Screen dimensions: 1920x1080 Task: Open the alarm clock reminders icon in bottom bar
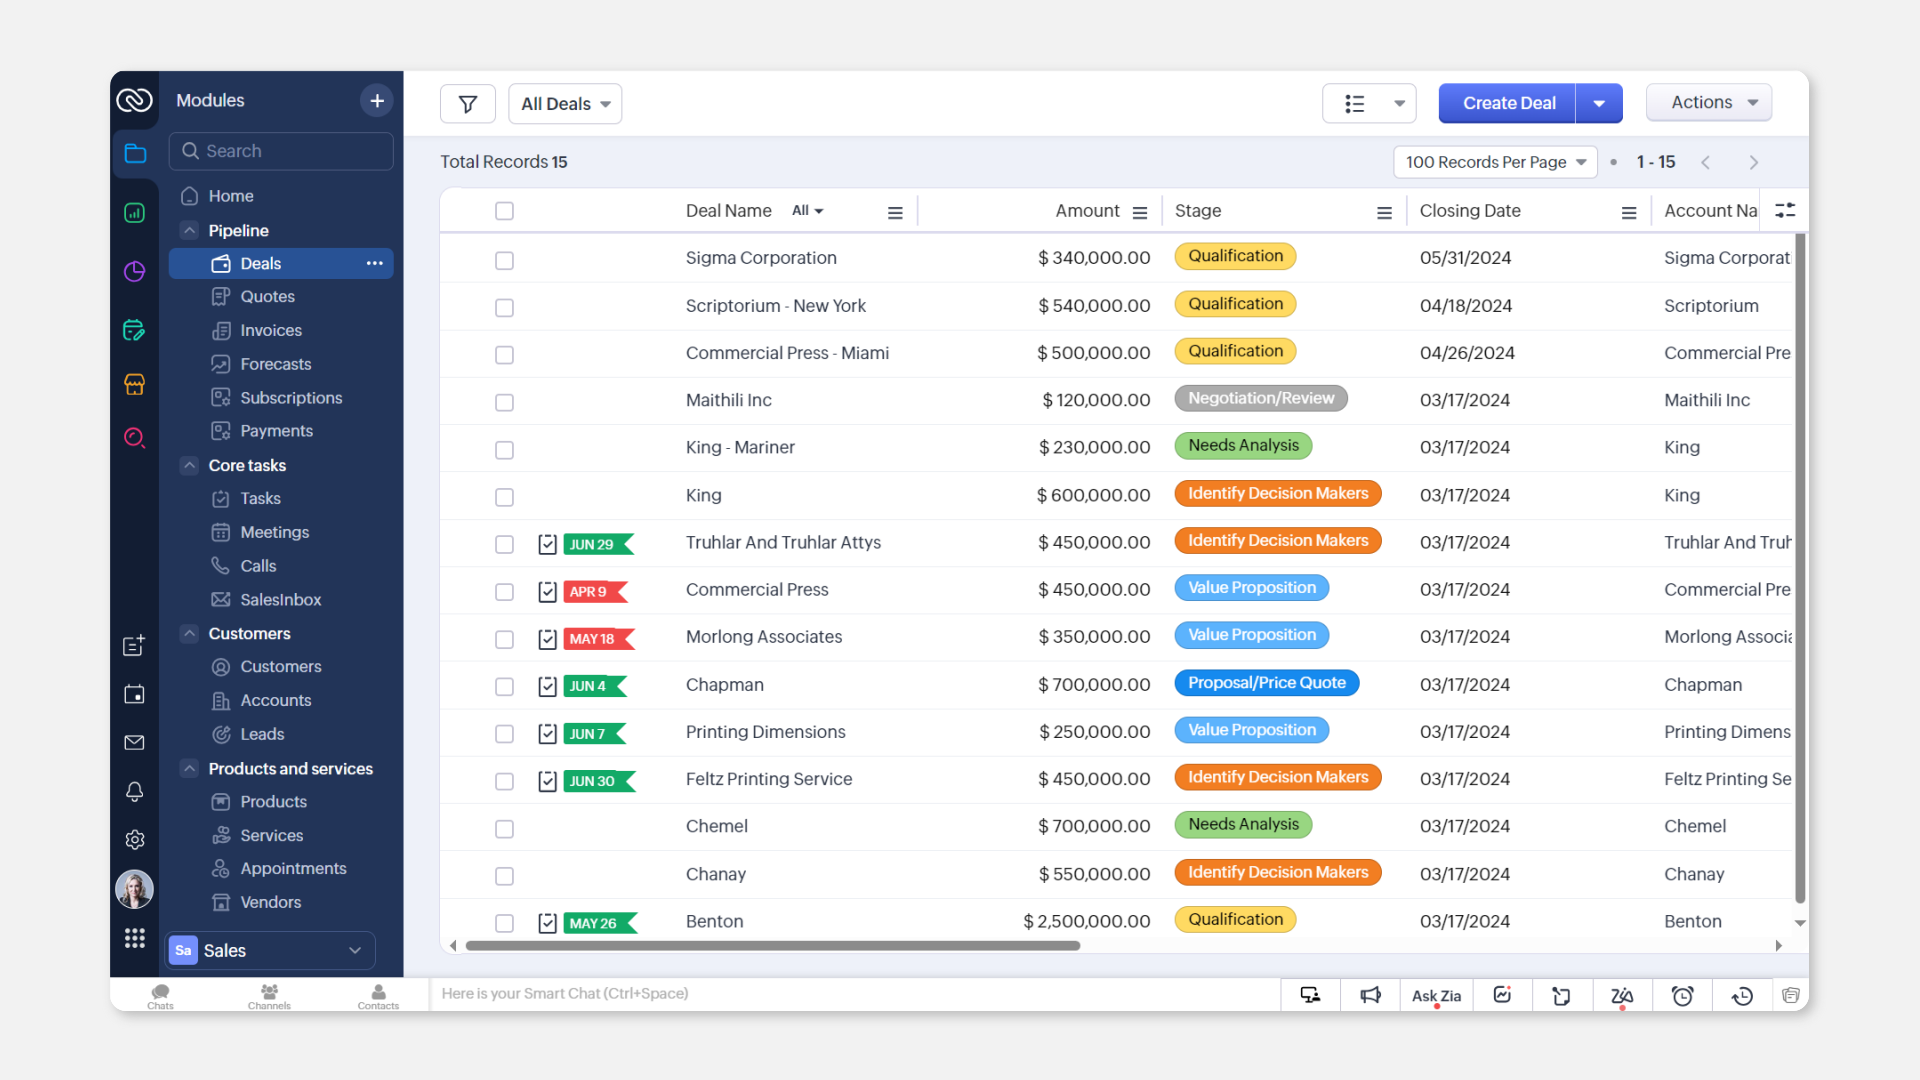[x=1683, y=995]
